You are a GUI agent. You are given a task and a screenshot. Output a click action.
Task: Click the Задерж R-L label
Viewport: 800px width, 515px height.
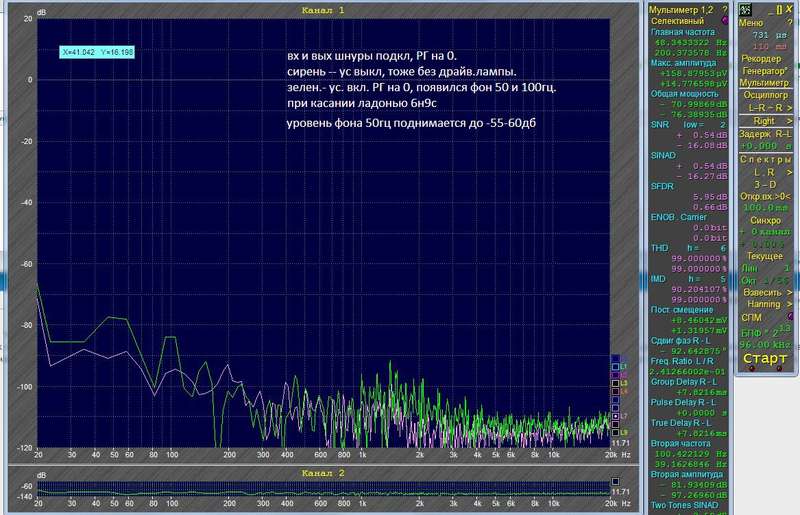[x=765, y=134]
